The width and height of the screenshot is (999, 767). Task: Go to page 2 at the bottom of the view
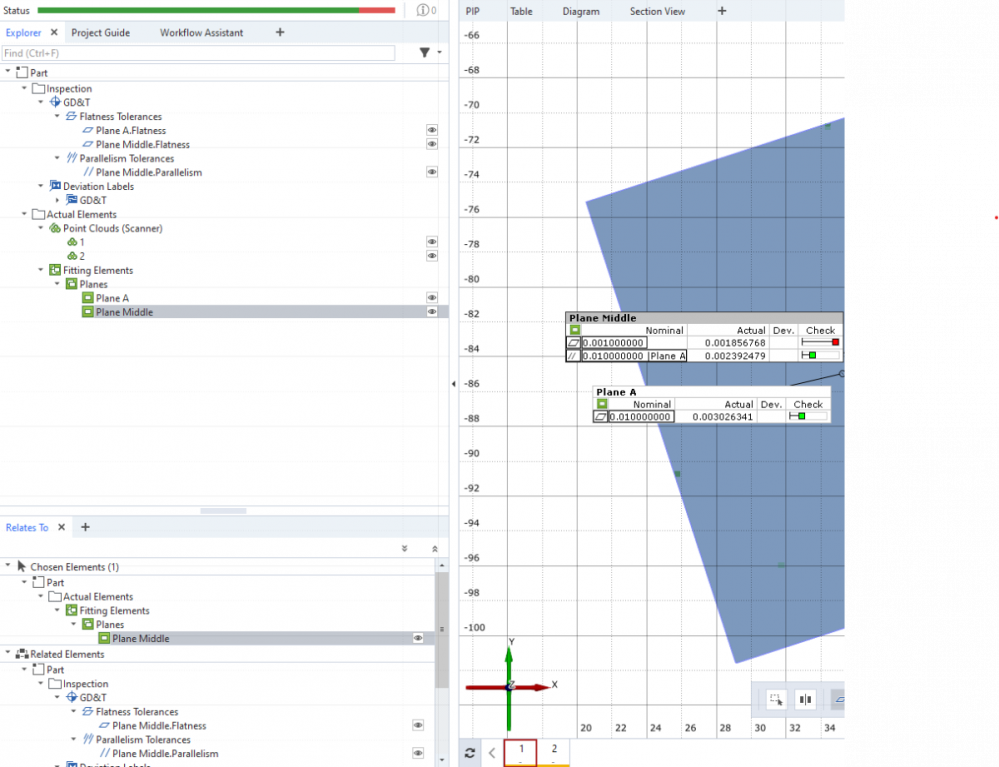[554, 749]
